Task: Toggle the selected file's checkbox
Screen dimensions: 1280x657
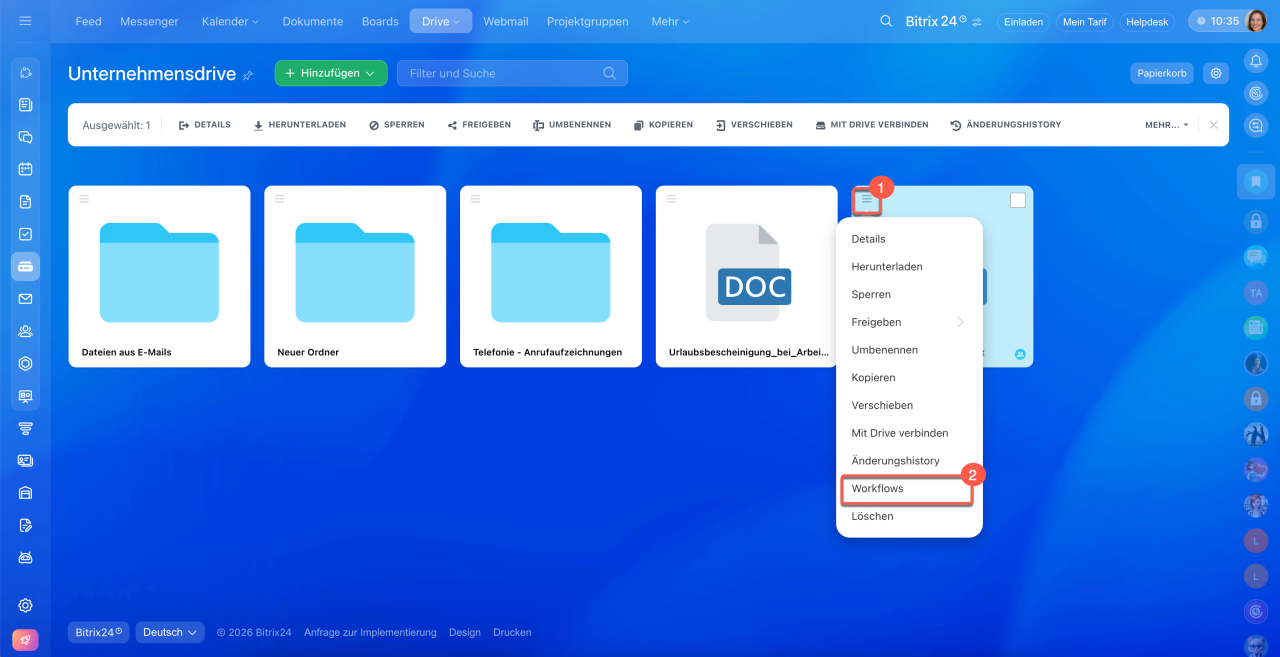Action: pyautogui.click(x=1017, y=200)
